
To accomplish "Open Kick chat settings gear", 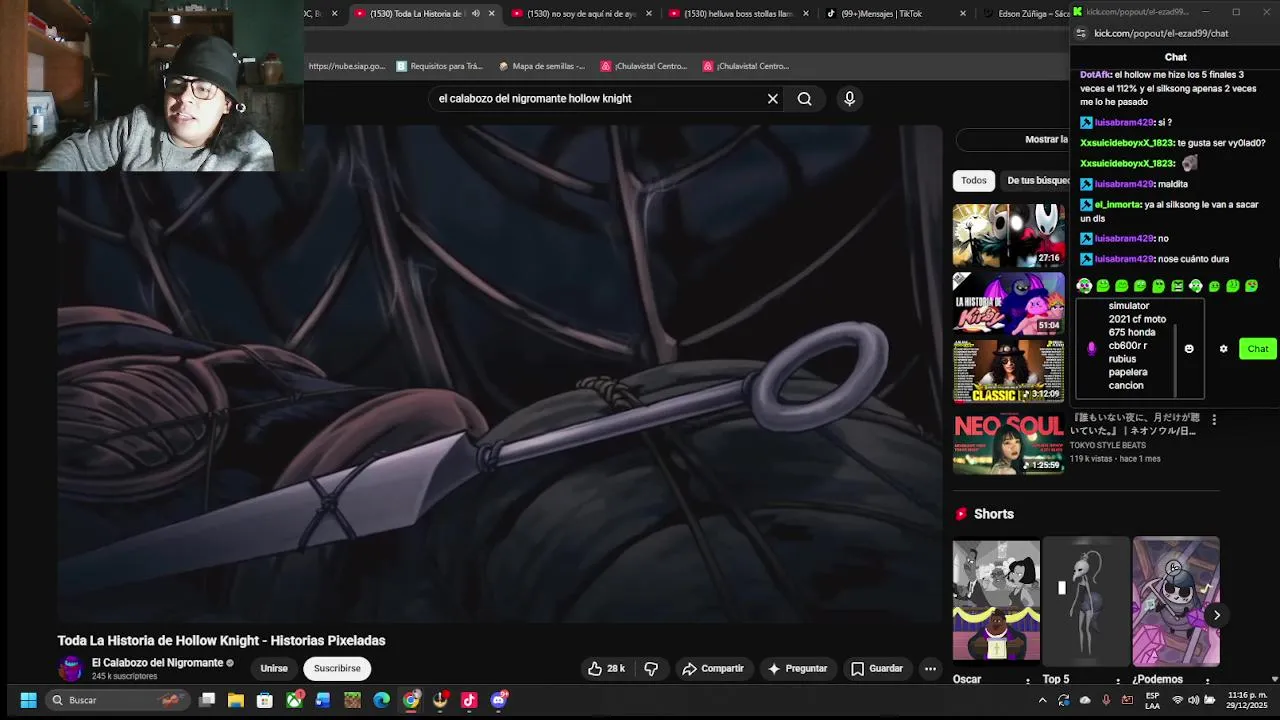I will [1223, 349].
